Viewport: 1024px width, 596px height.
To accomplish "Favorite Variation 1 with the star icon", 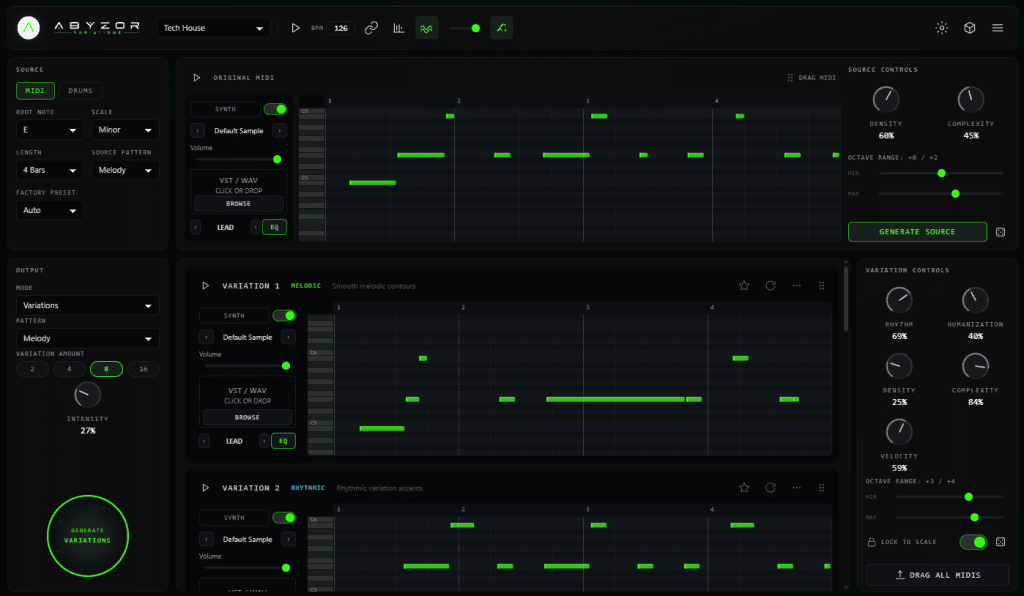I will coord(744,285).
